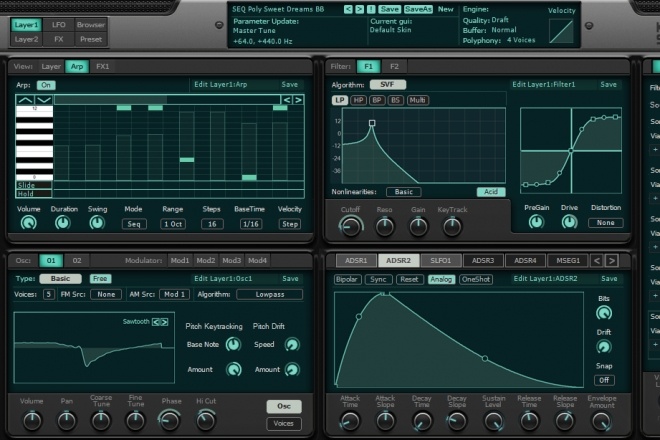Screen dimensions: 660x440
Task: Click the Base Note knob
Action: point(233,344)
